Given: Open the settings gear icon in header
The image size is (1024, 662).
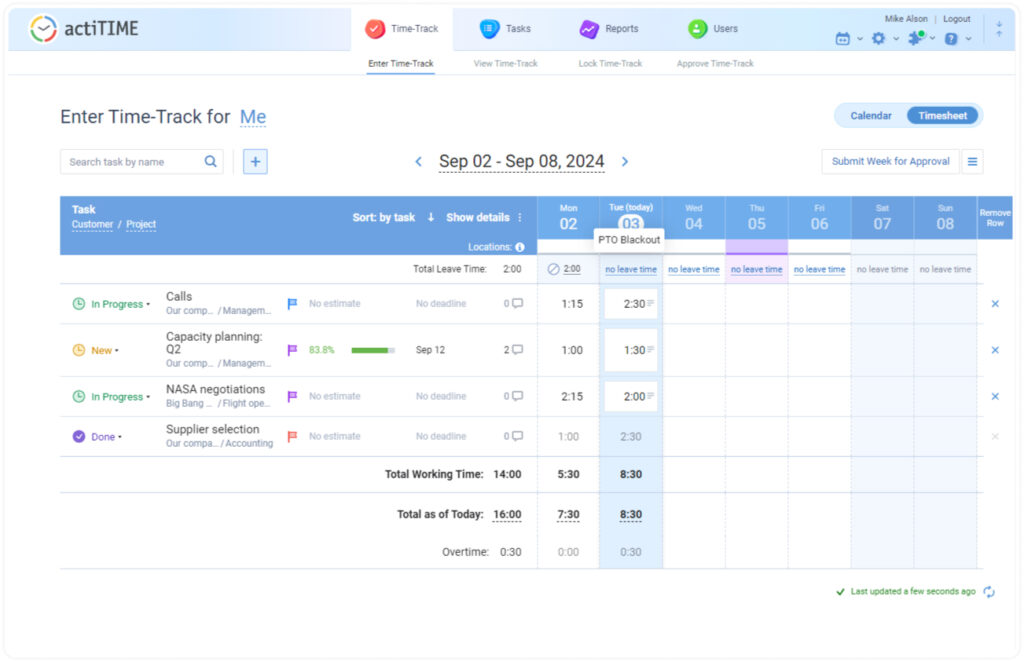Looking at the screenshot, I should point(878,38).
